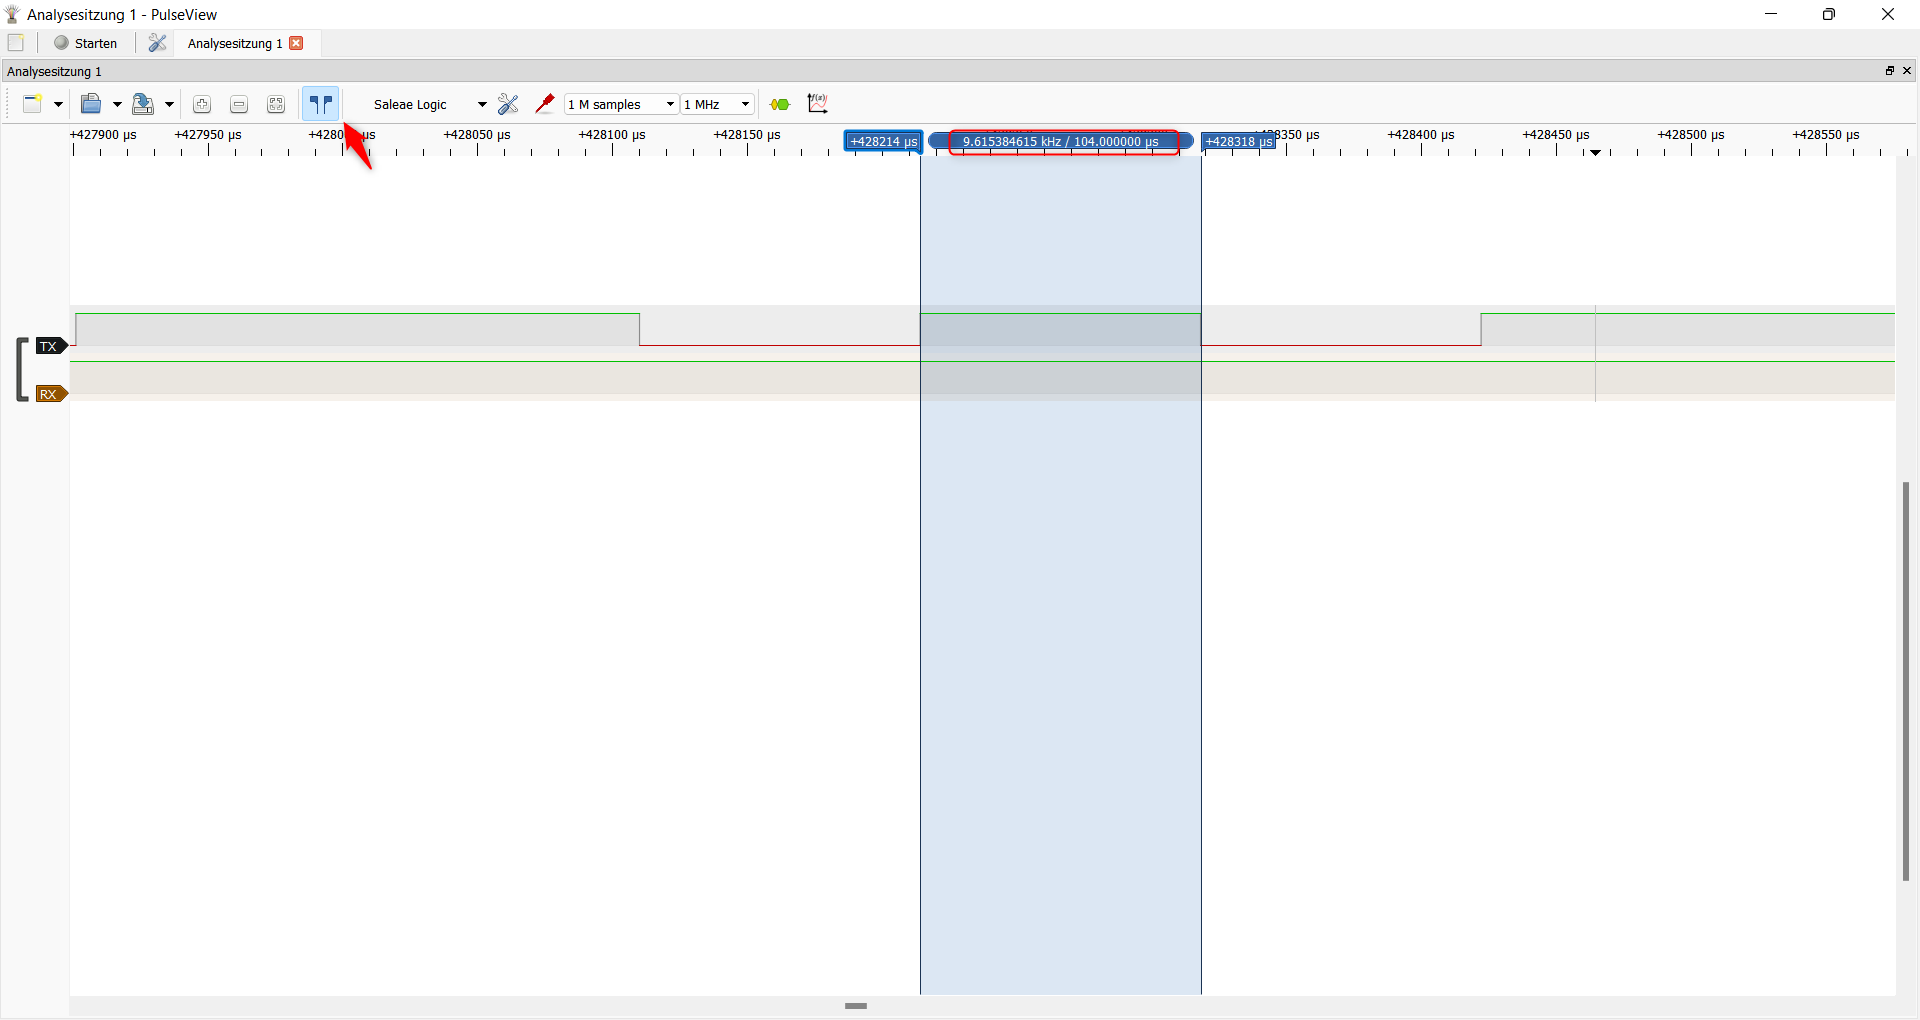The image size is (1920, 1020).
Task: Close the Analysesitzung 1 tab
Action: coord(296,43)
